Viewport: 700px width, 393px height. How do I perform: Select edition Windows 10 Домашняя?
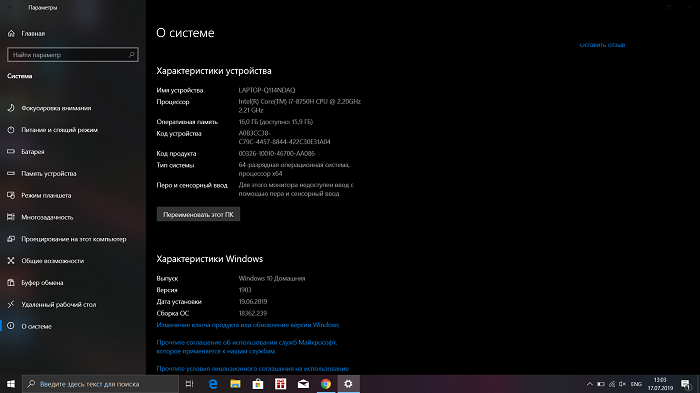272,279
